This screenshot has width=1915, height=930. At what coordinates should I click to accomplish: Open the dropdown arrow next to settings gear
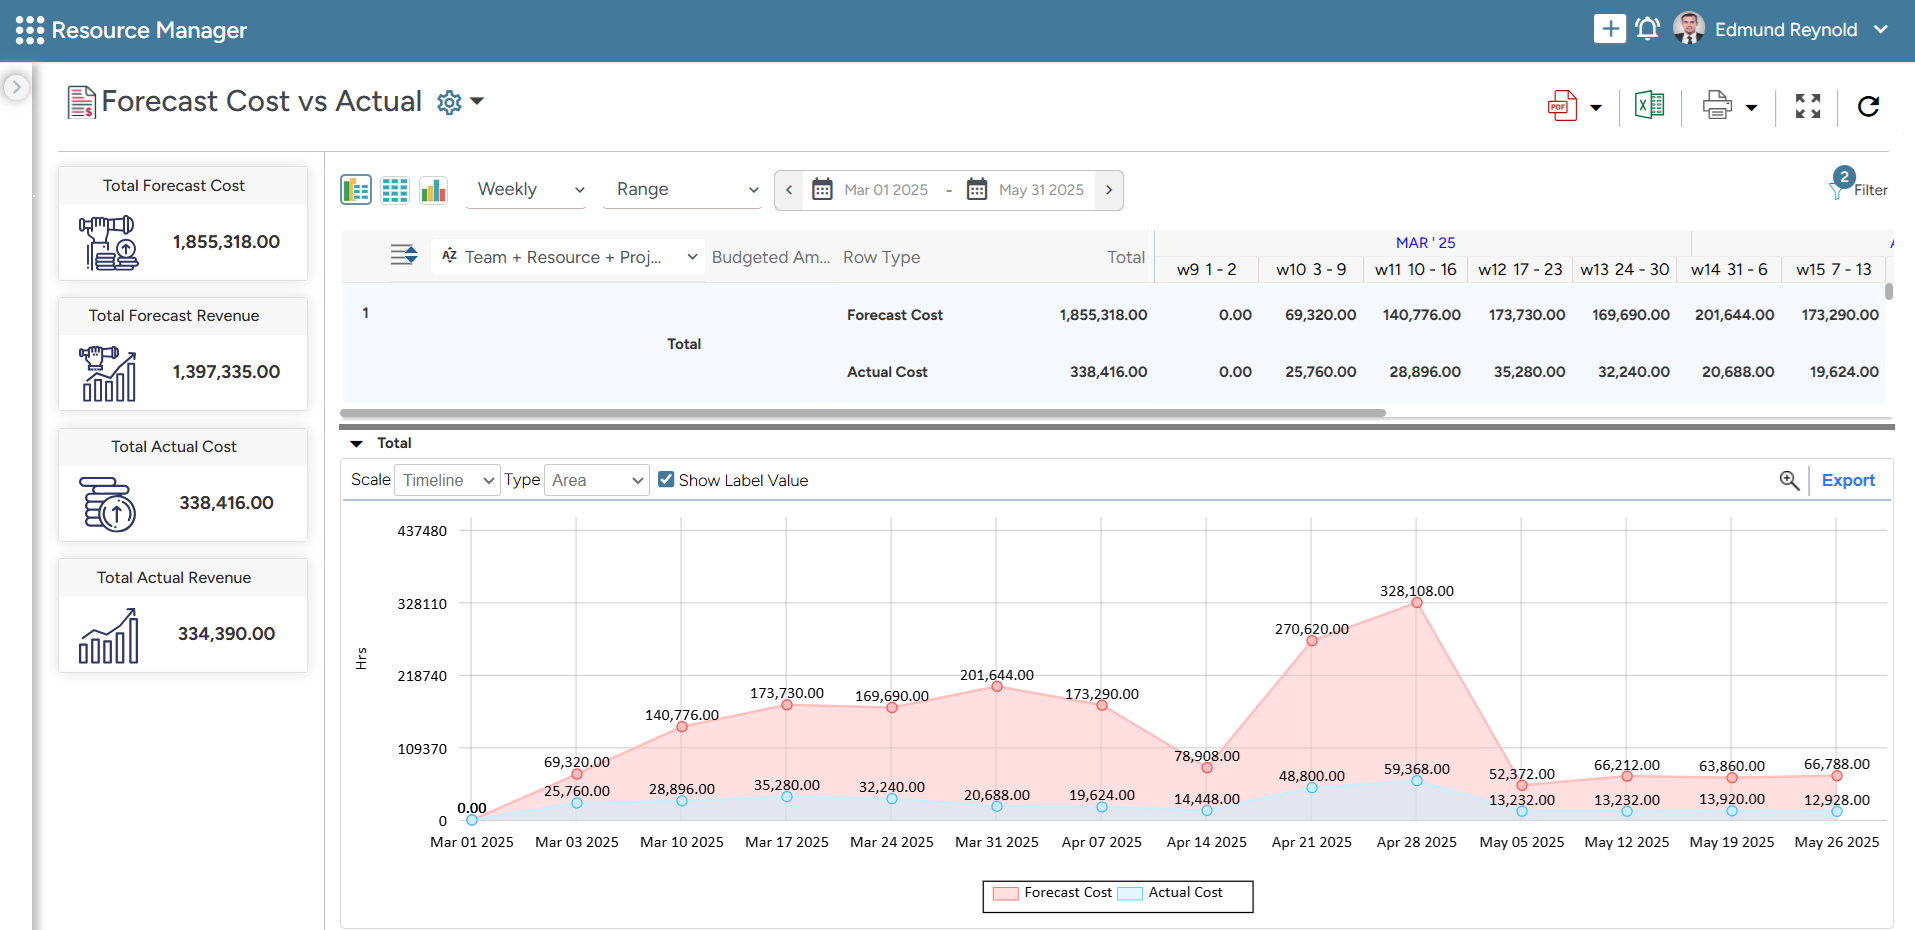pyautogui.click(x=477, y=101)
